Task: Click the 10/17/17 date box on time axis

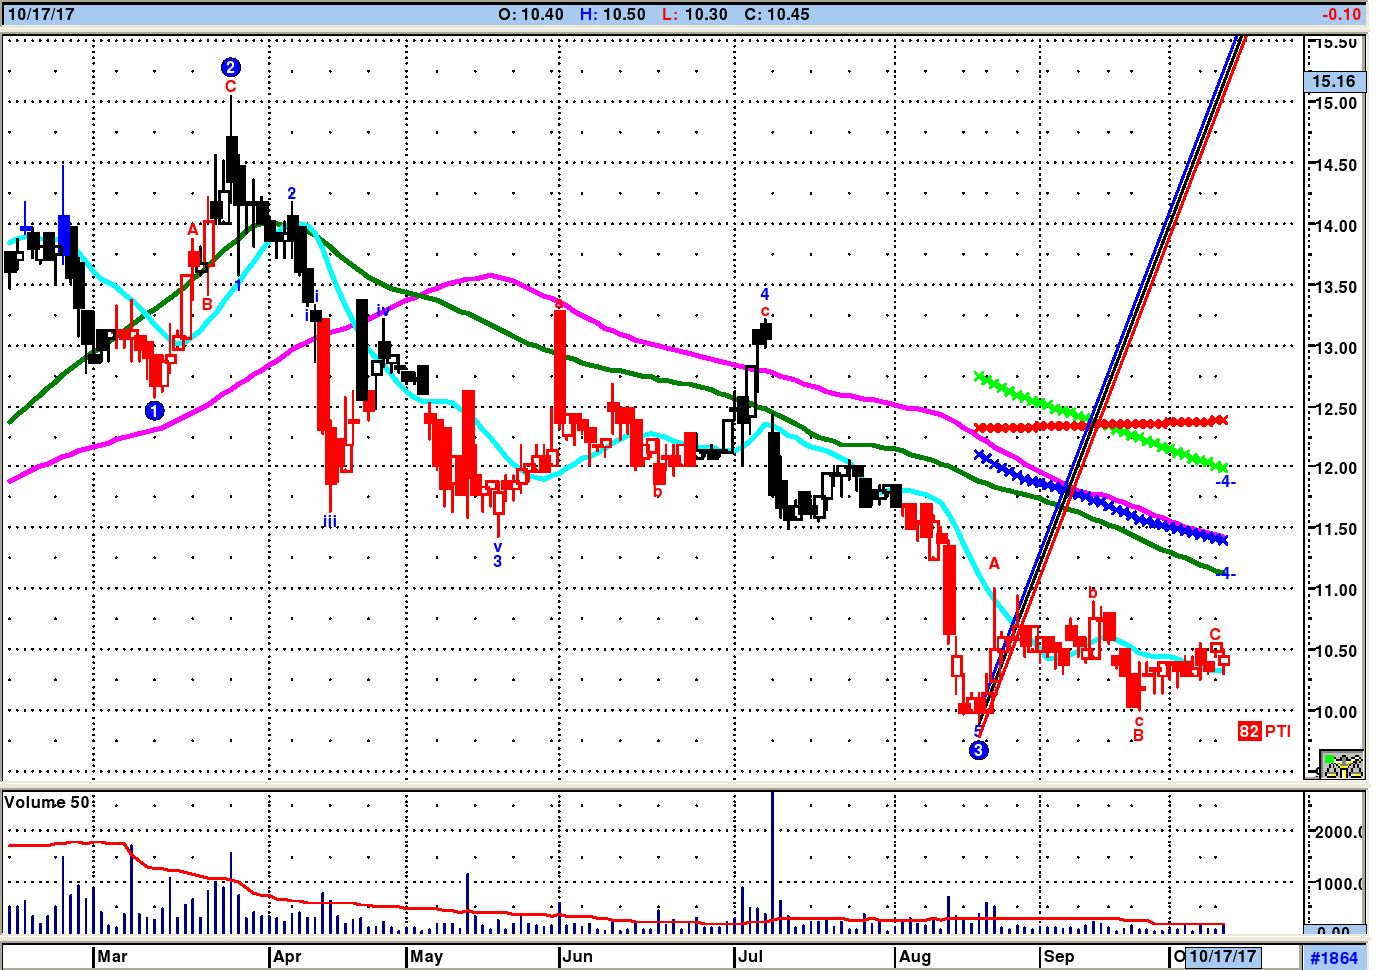Action: click(x=1222, y=956)
